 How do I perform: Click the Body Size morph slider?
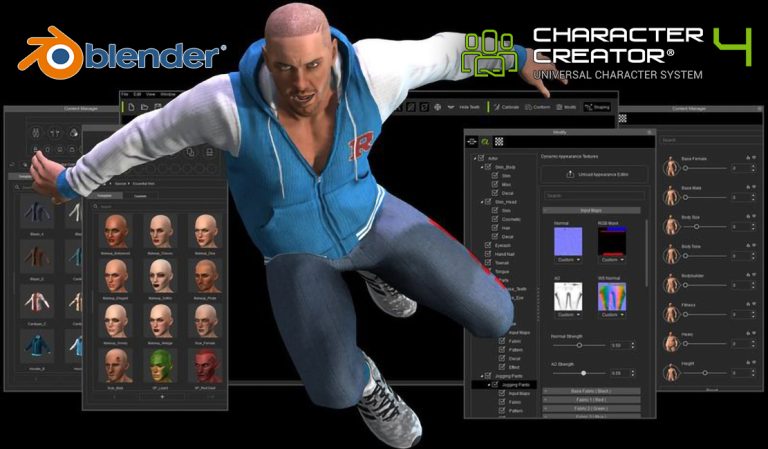[705, 227]
